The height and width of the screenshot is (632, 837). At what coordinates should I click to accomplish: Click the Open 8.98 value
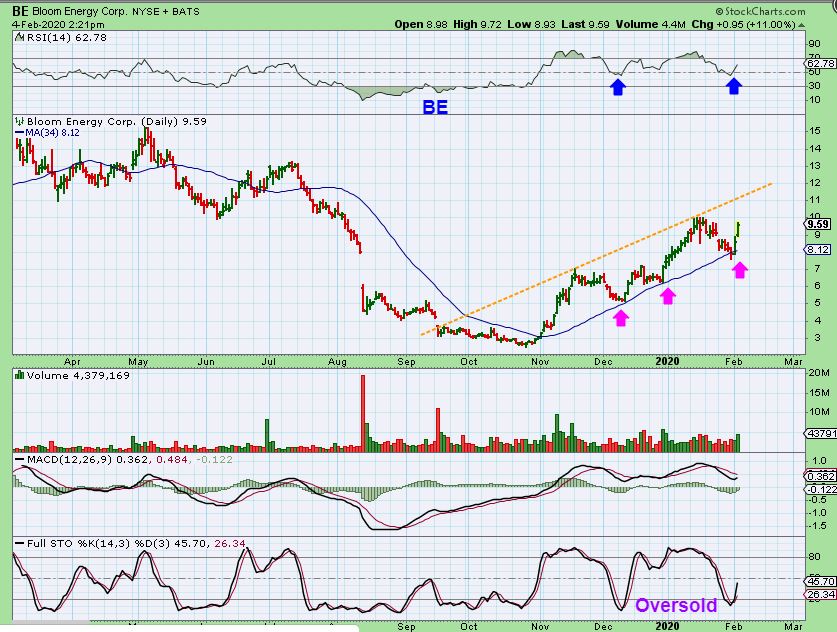coord(421,25)
